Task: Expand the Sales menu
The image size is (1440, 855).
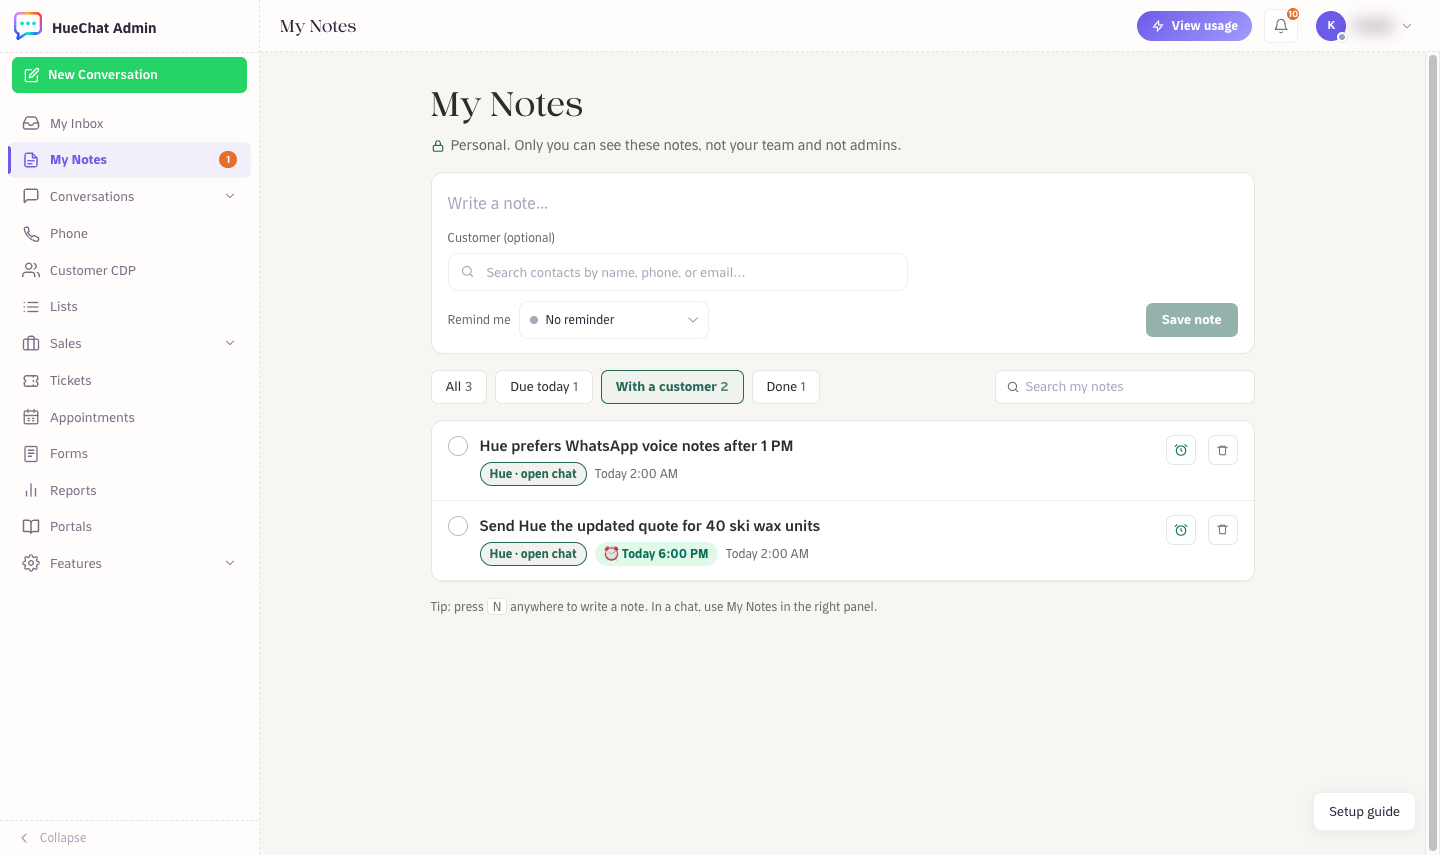Action: tap(230, 343)
